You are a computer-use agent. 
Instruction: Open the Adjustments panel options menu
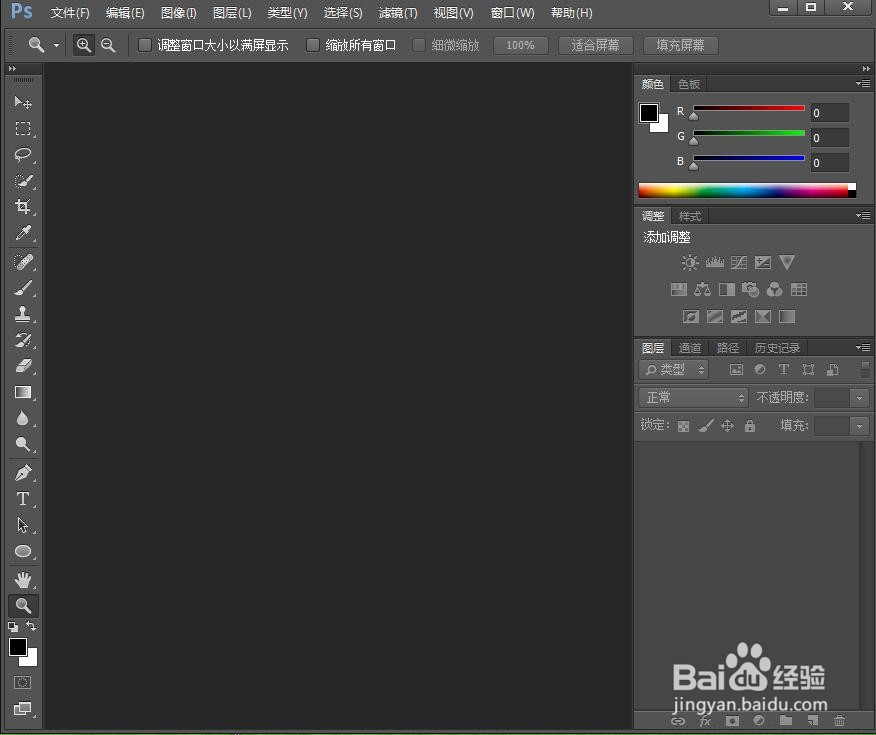(x=863, y=216)
